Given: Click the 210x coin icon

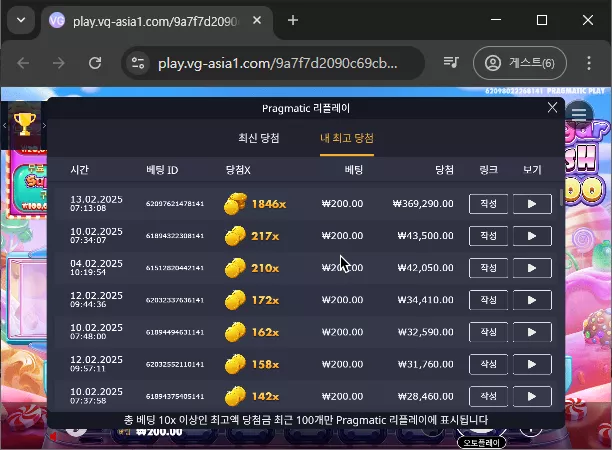Looking at the screenshot, I should click(235, 268).
